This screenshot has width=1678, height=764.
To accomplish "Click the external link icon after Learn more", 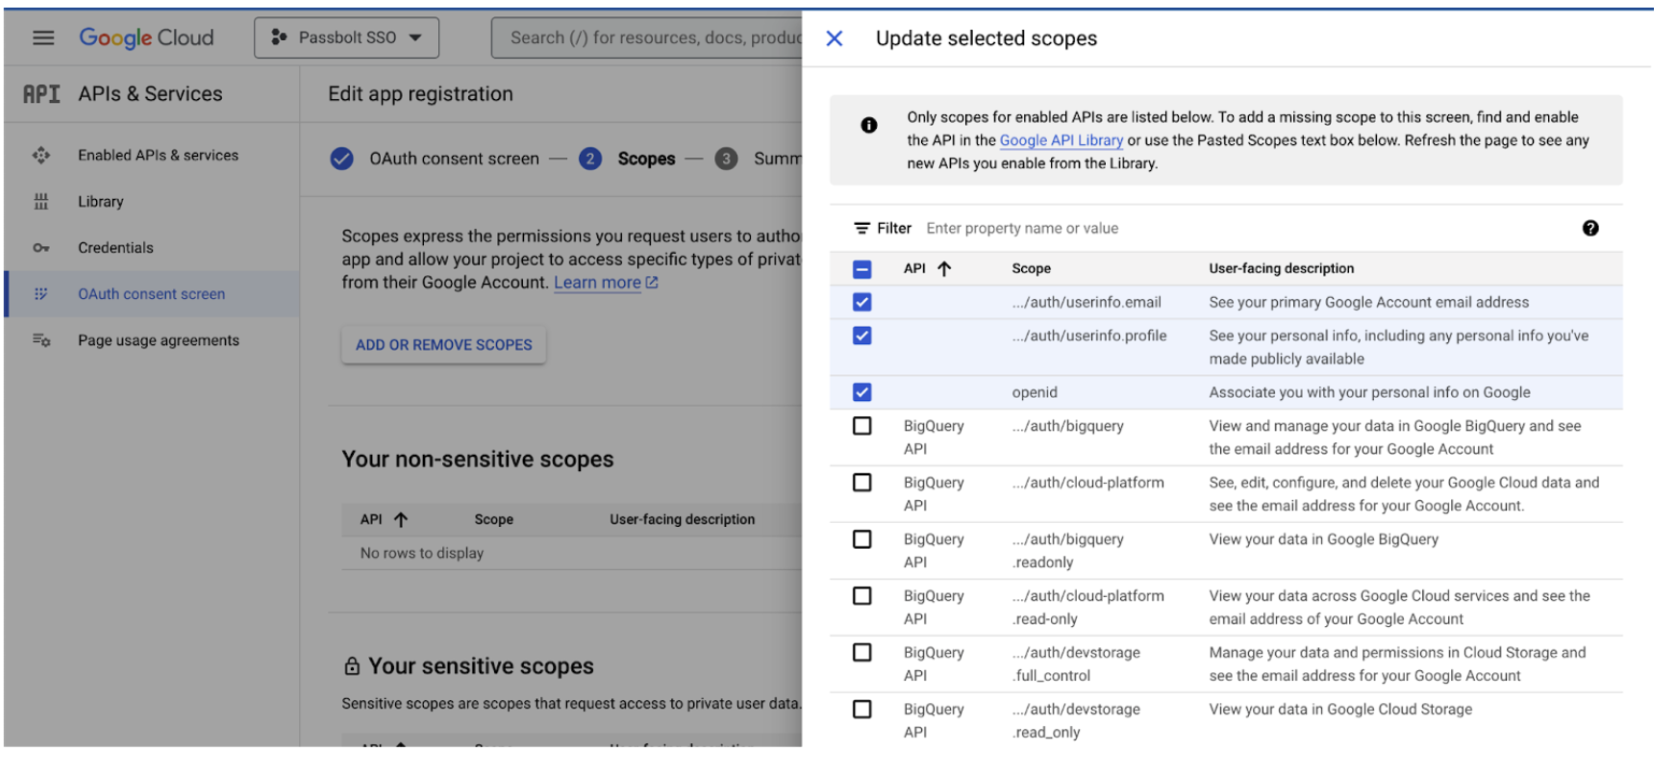I will pyautogui.click(x=652, y=283).
